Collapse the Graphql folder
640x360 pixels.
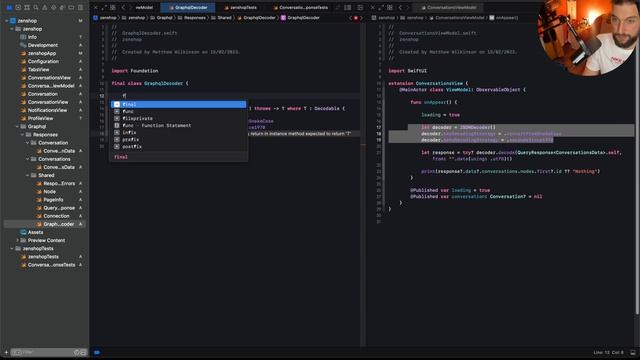point(18,127)
